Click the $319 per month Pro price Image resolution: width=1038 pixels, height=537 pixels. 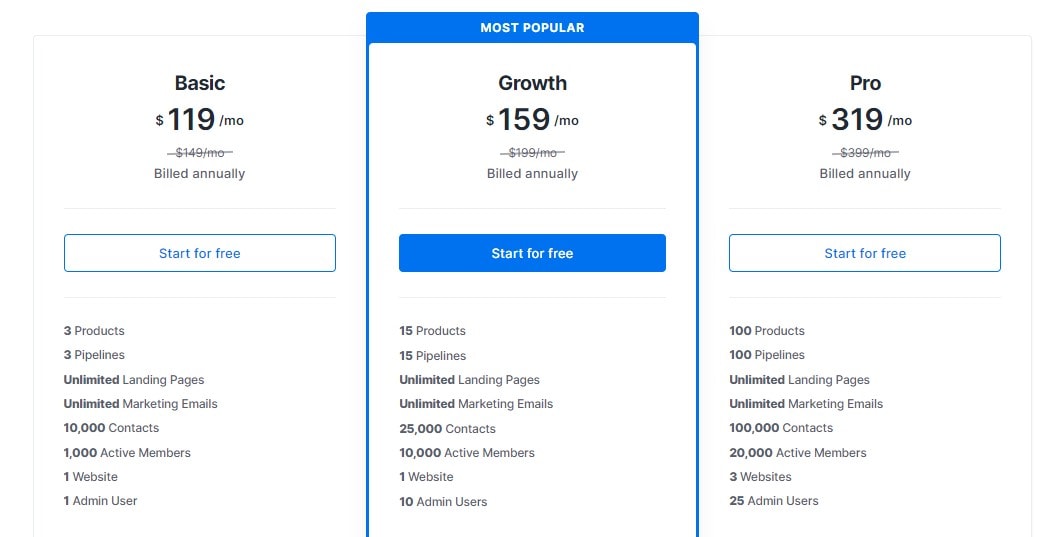point(865,120)
